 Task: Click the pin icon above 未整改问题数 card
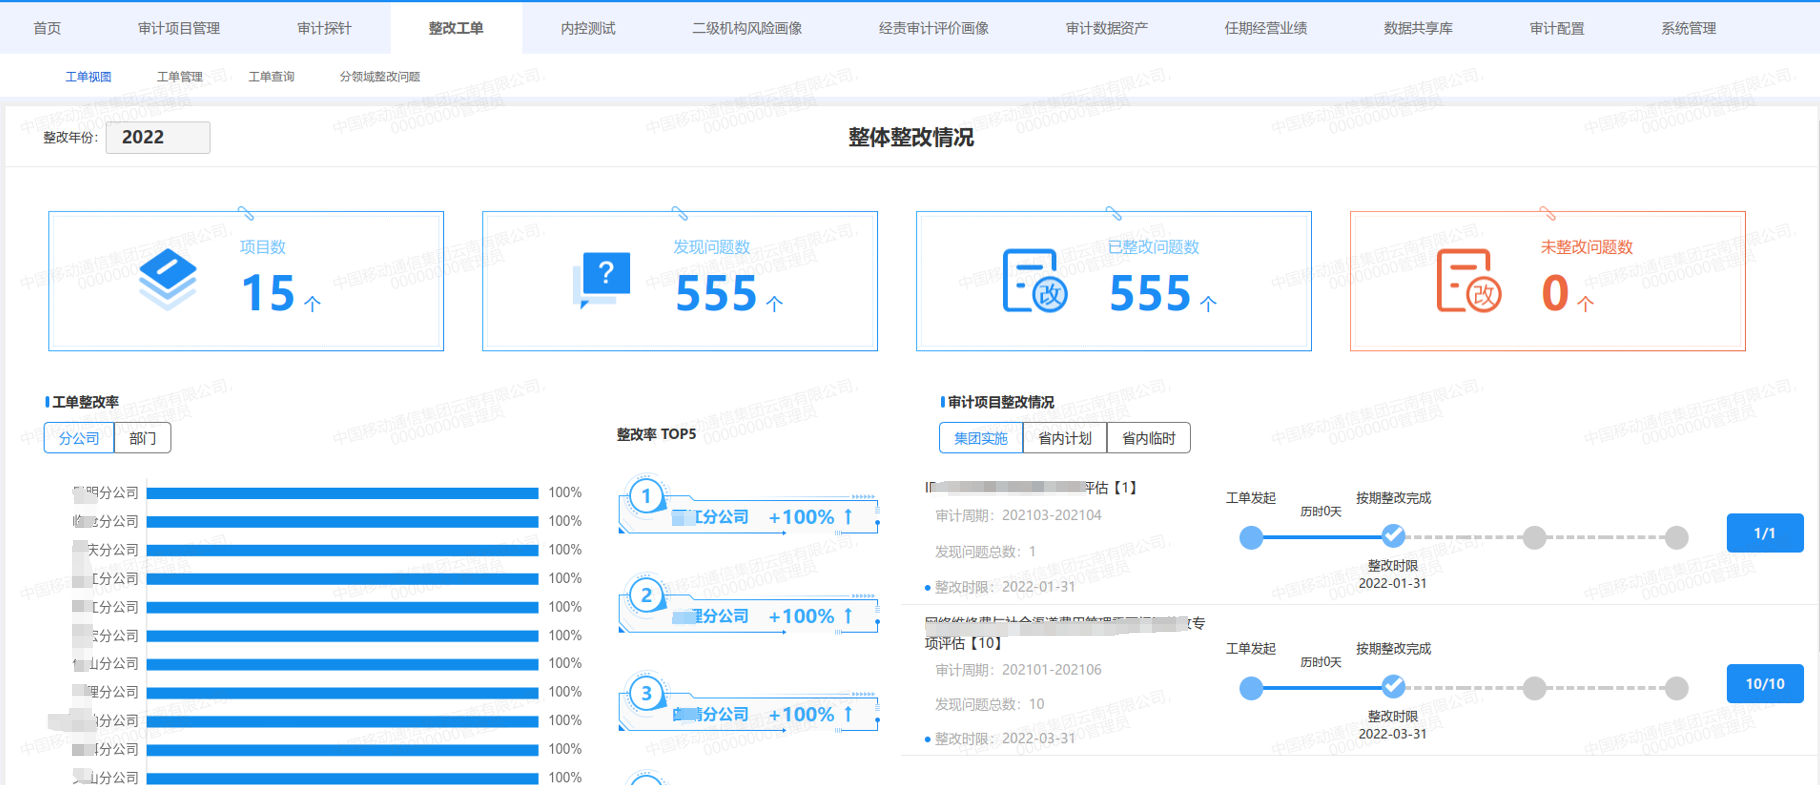point(1548,213)
